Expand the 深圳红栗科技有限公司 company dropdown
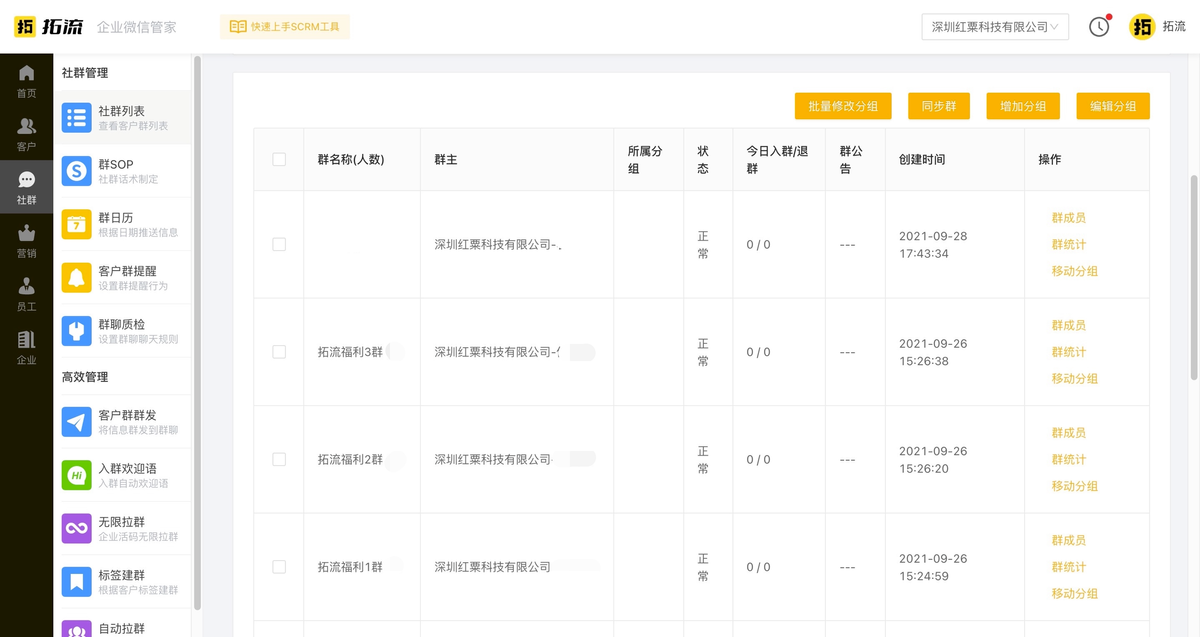1200x637 pixels. tap(994, 27)
